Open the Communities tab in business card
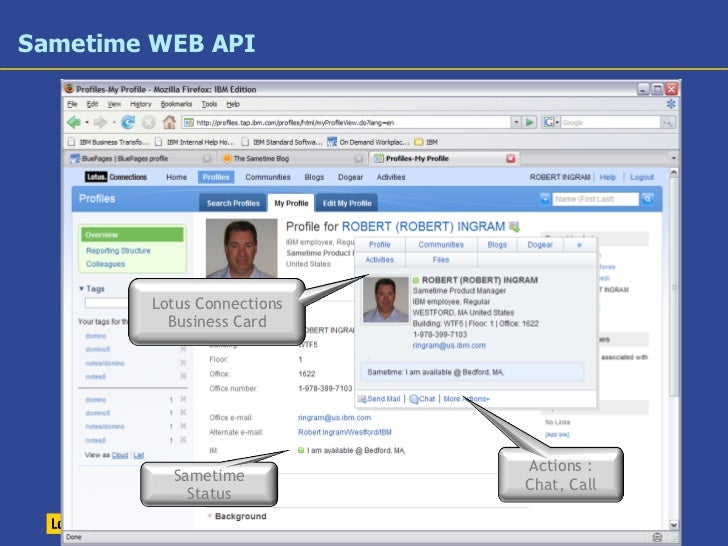Viewport: 728px width, 546px height. (x=441, y=245)
